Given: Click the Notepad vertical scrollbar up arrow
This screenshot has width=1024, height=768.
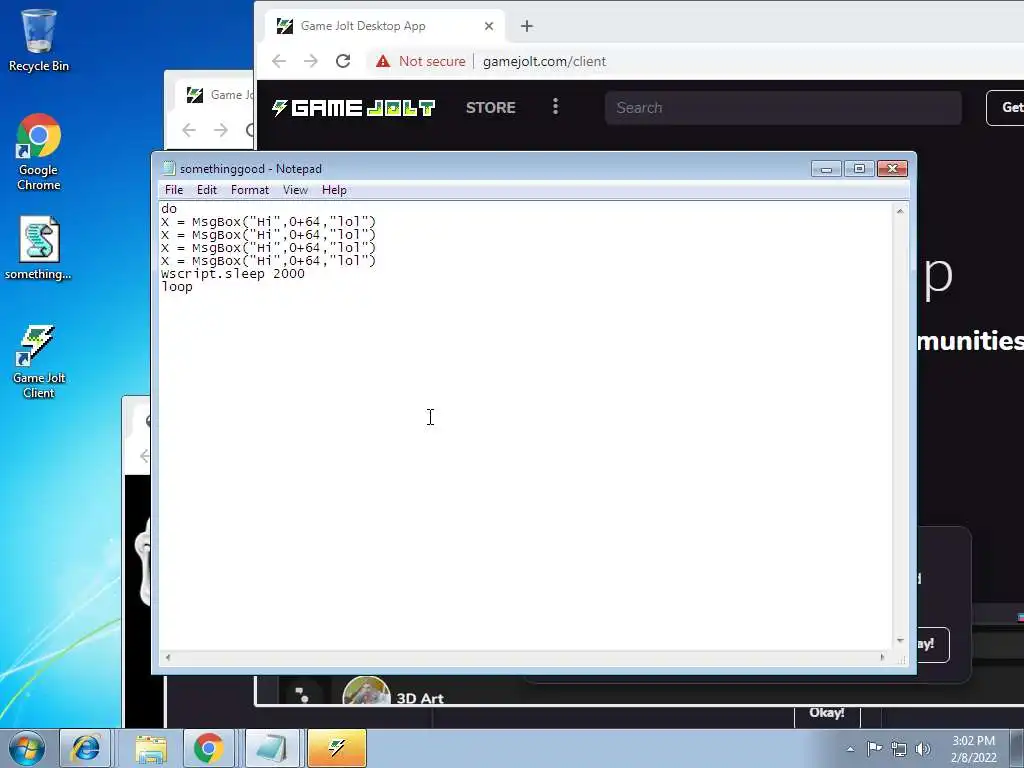Looking at the screenshot, I should click(900, 211).
